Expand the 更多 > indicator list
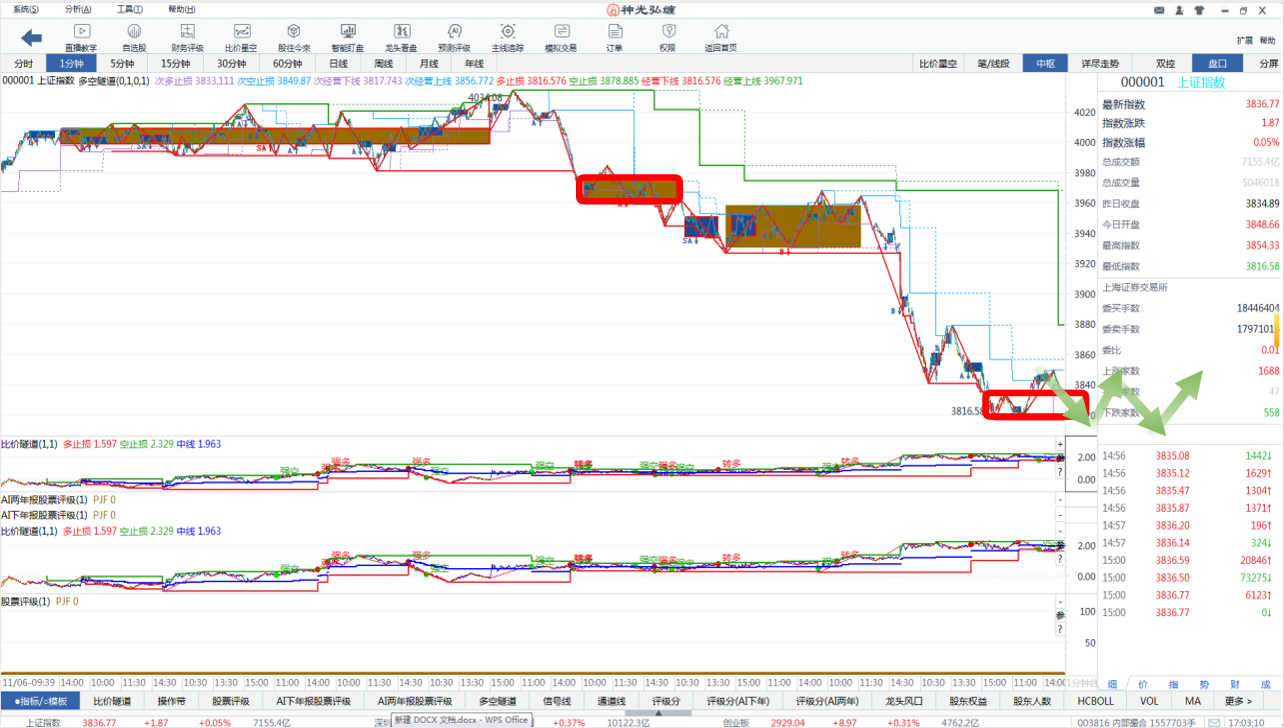Viewport: 1284px width, 728px height. tap(1238, 701)
